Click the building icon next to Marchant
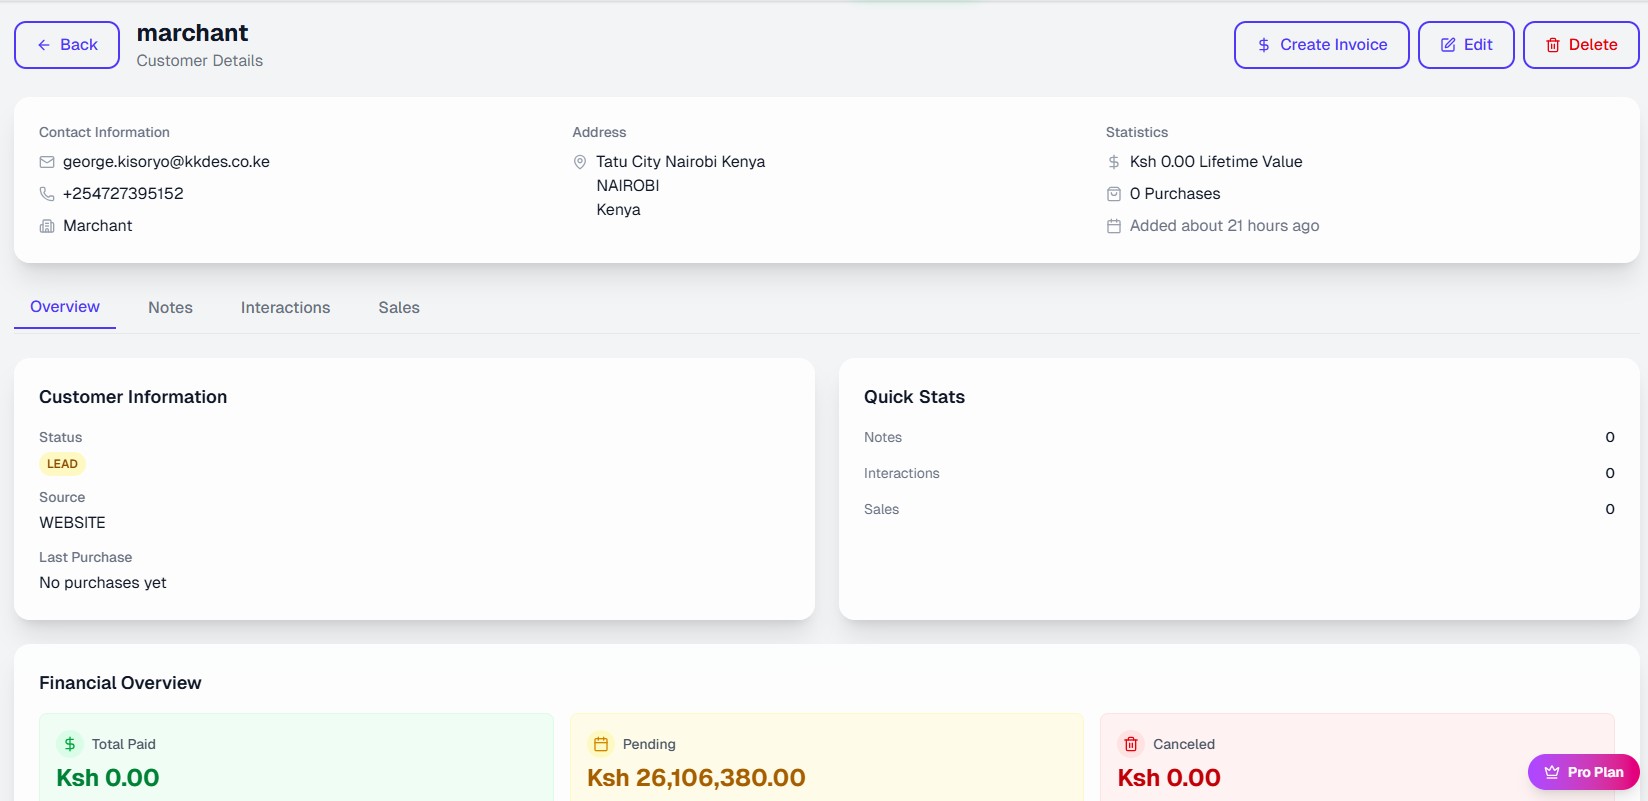 (47, 226)
